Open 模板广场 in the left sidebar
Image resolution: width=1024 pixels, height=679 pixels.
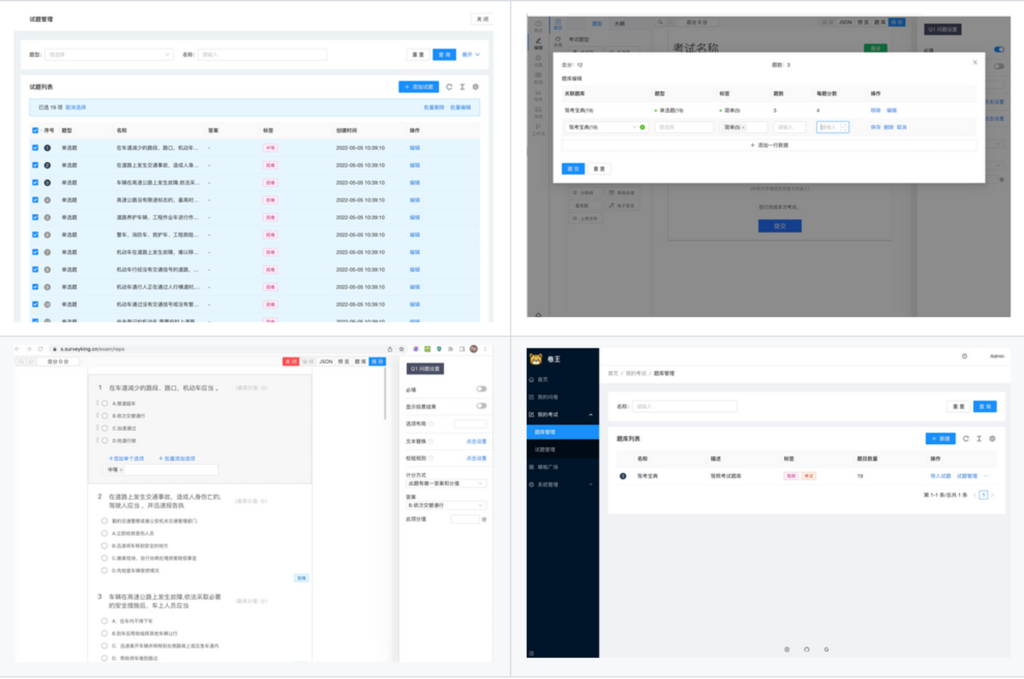click(x=546, y=467)
